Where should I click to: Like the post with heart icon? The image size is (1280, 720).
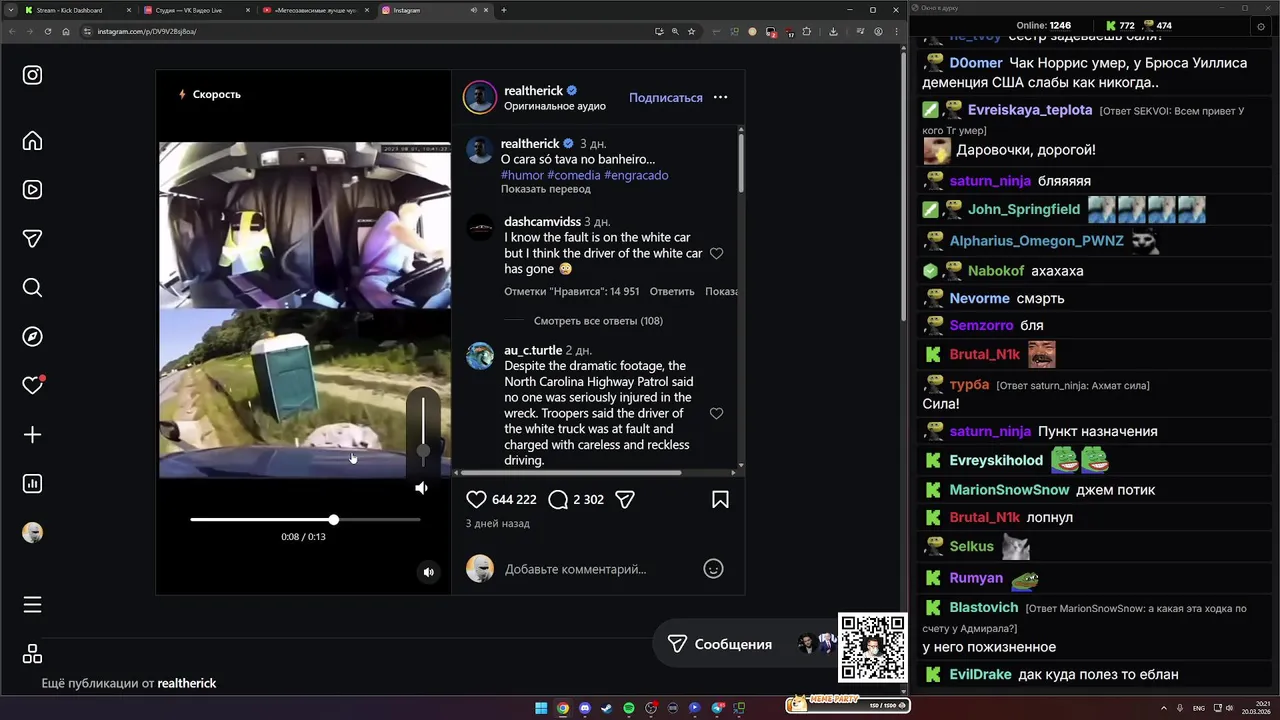[477, 499]
